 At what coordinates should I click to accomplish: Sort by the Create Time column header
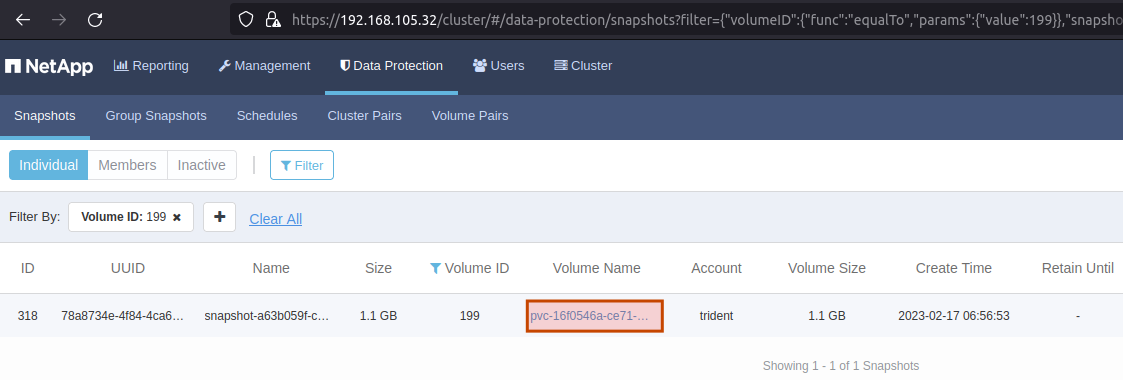click(x=953, y=268)
